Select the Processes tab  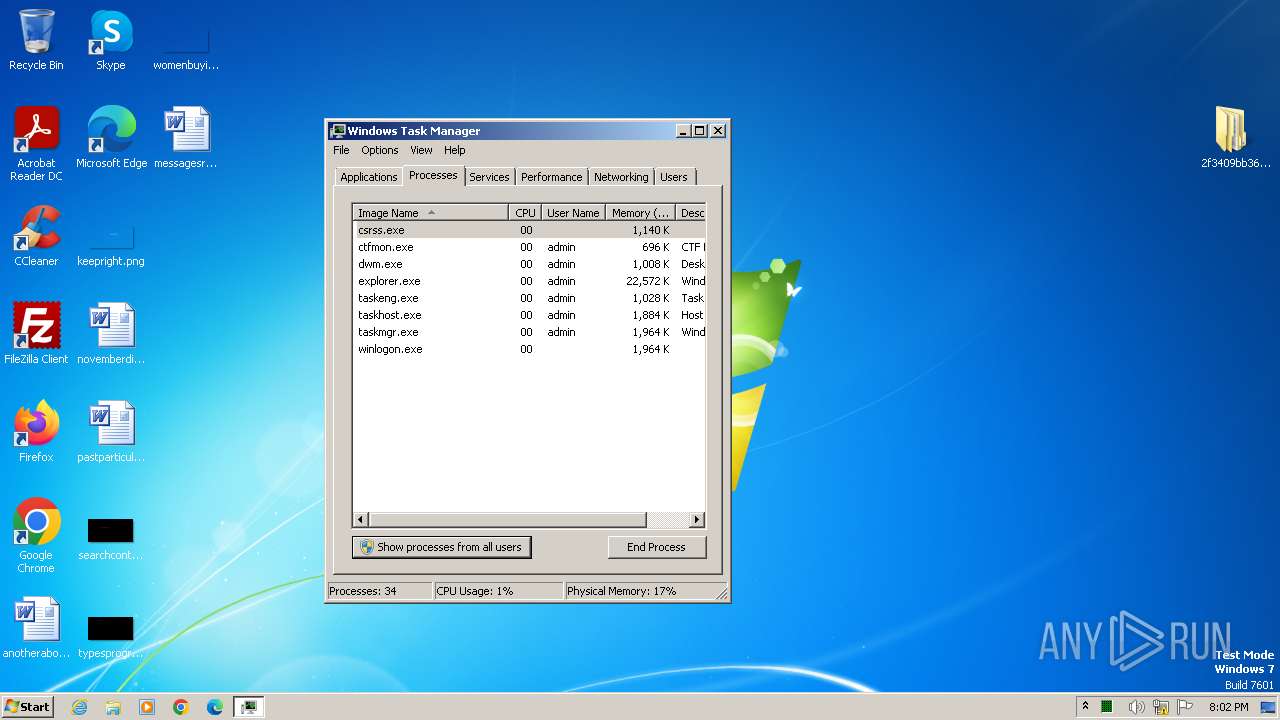pos(433,175)
